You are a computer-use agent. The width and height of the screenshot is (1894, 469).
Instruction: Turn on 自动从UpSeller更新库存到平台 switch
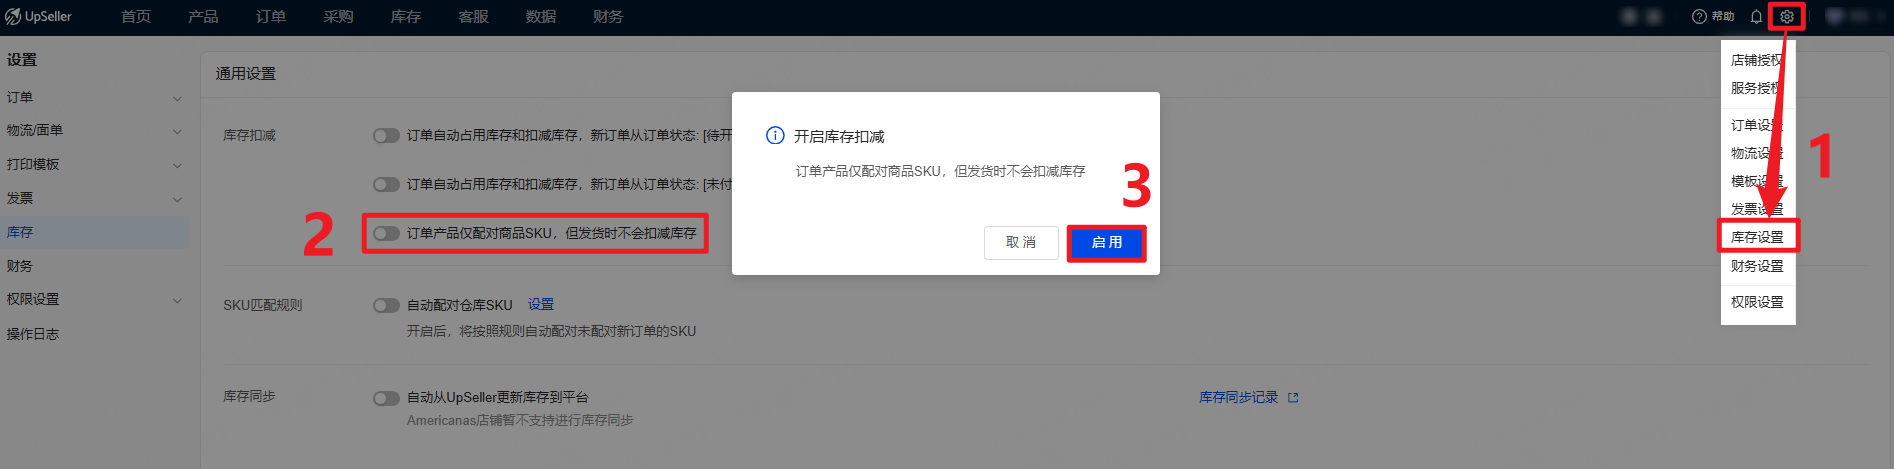coord(386,398)
